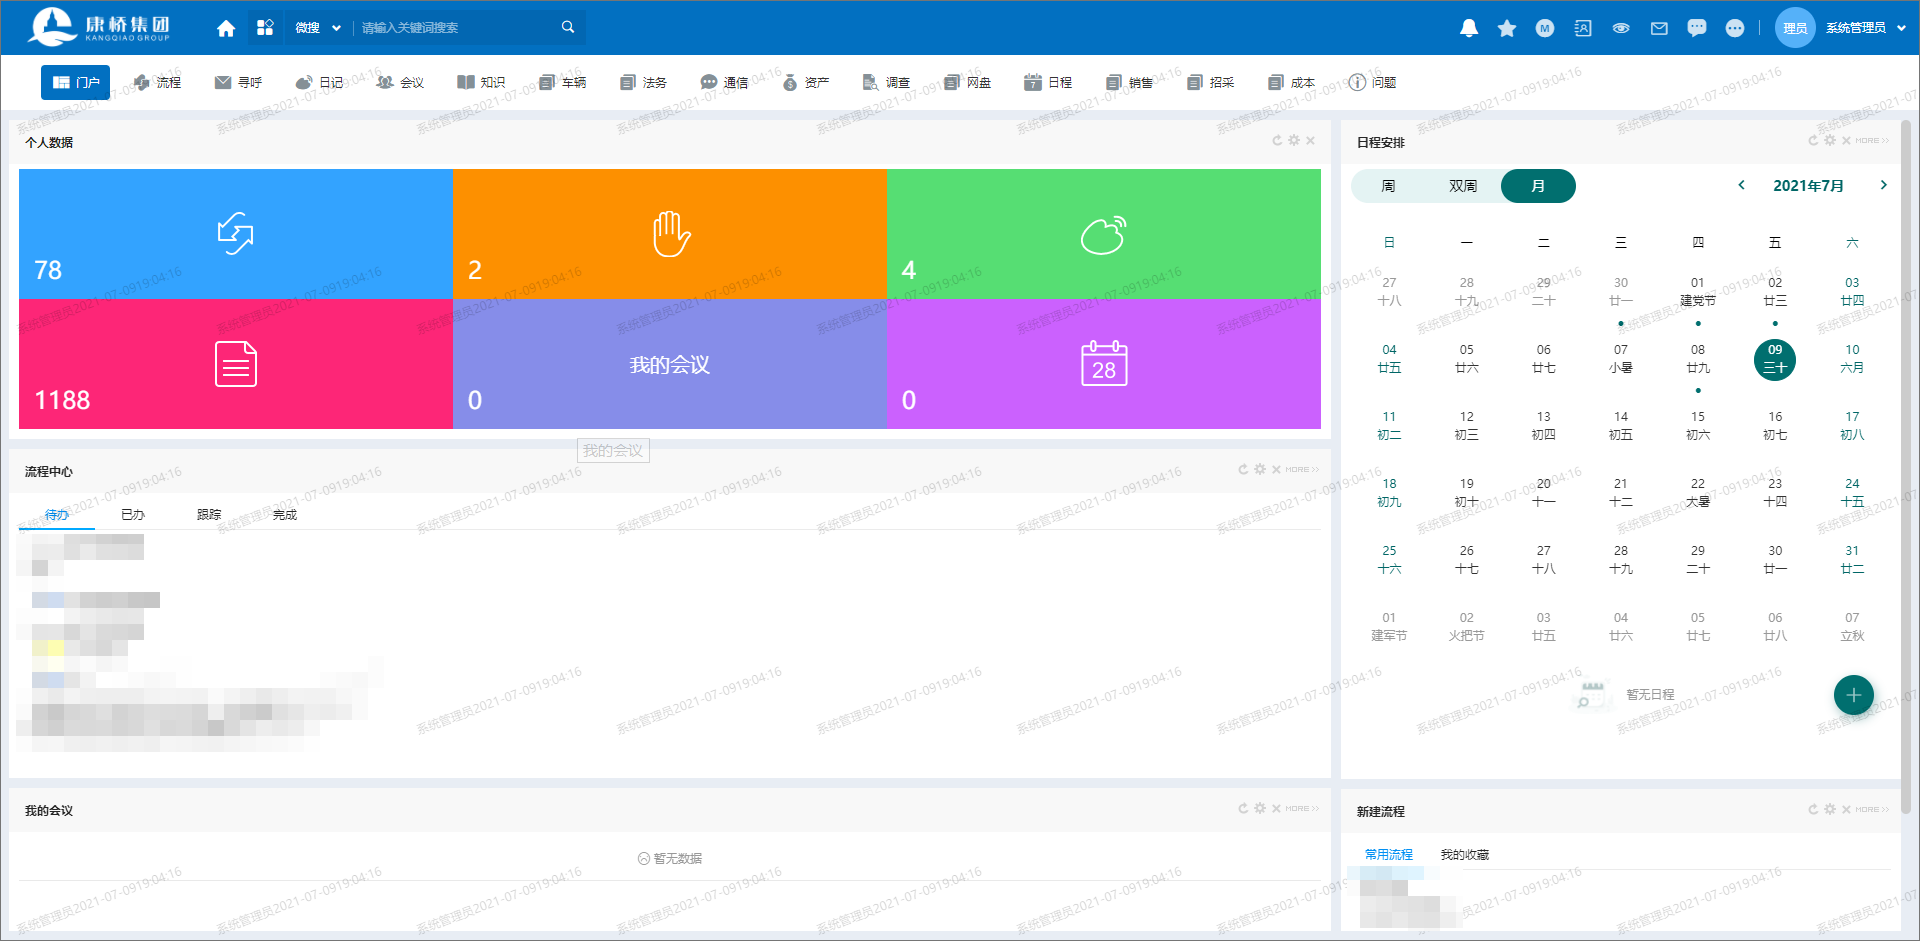Image resolution: width=1920 pixels, height=941 pixels.
Task: Open the orange tile showing 2
Action: click(670, 234)
